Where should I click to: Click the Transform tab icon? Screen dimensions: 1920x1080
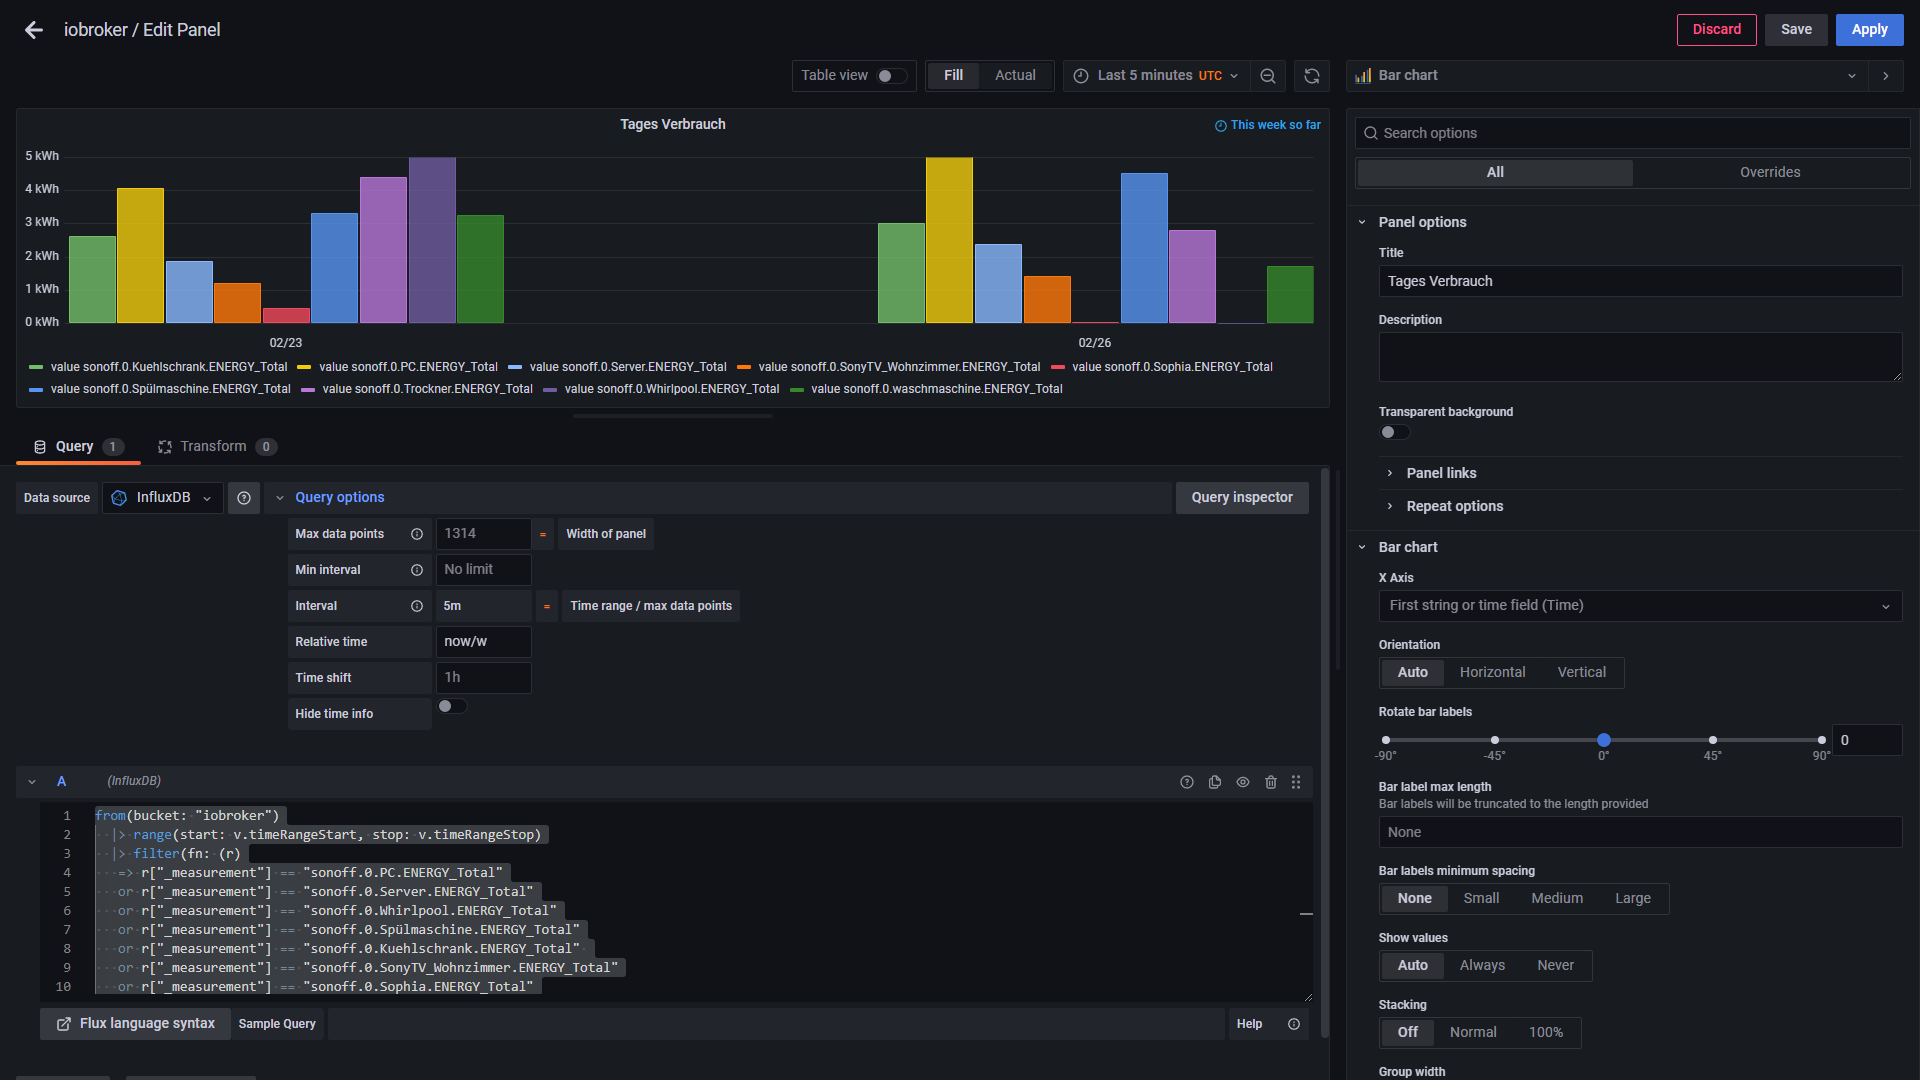(165, 447)
